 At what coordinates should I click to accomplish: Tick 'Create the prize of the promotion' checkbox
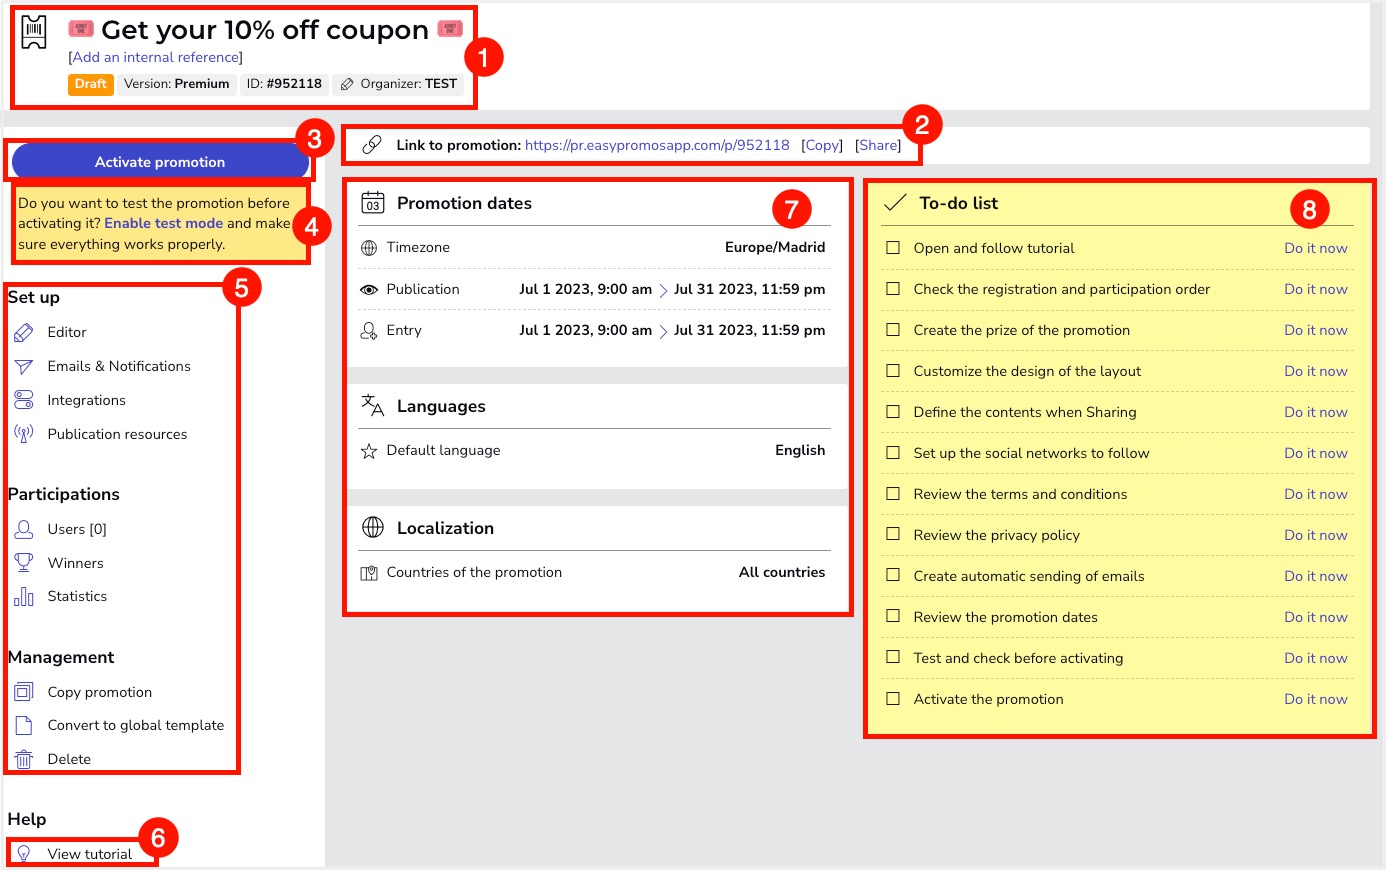[x=893, y=330]
